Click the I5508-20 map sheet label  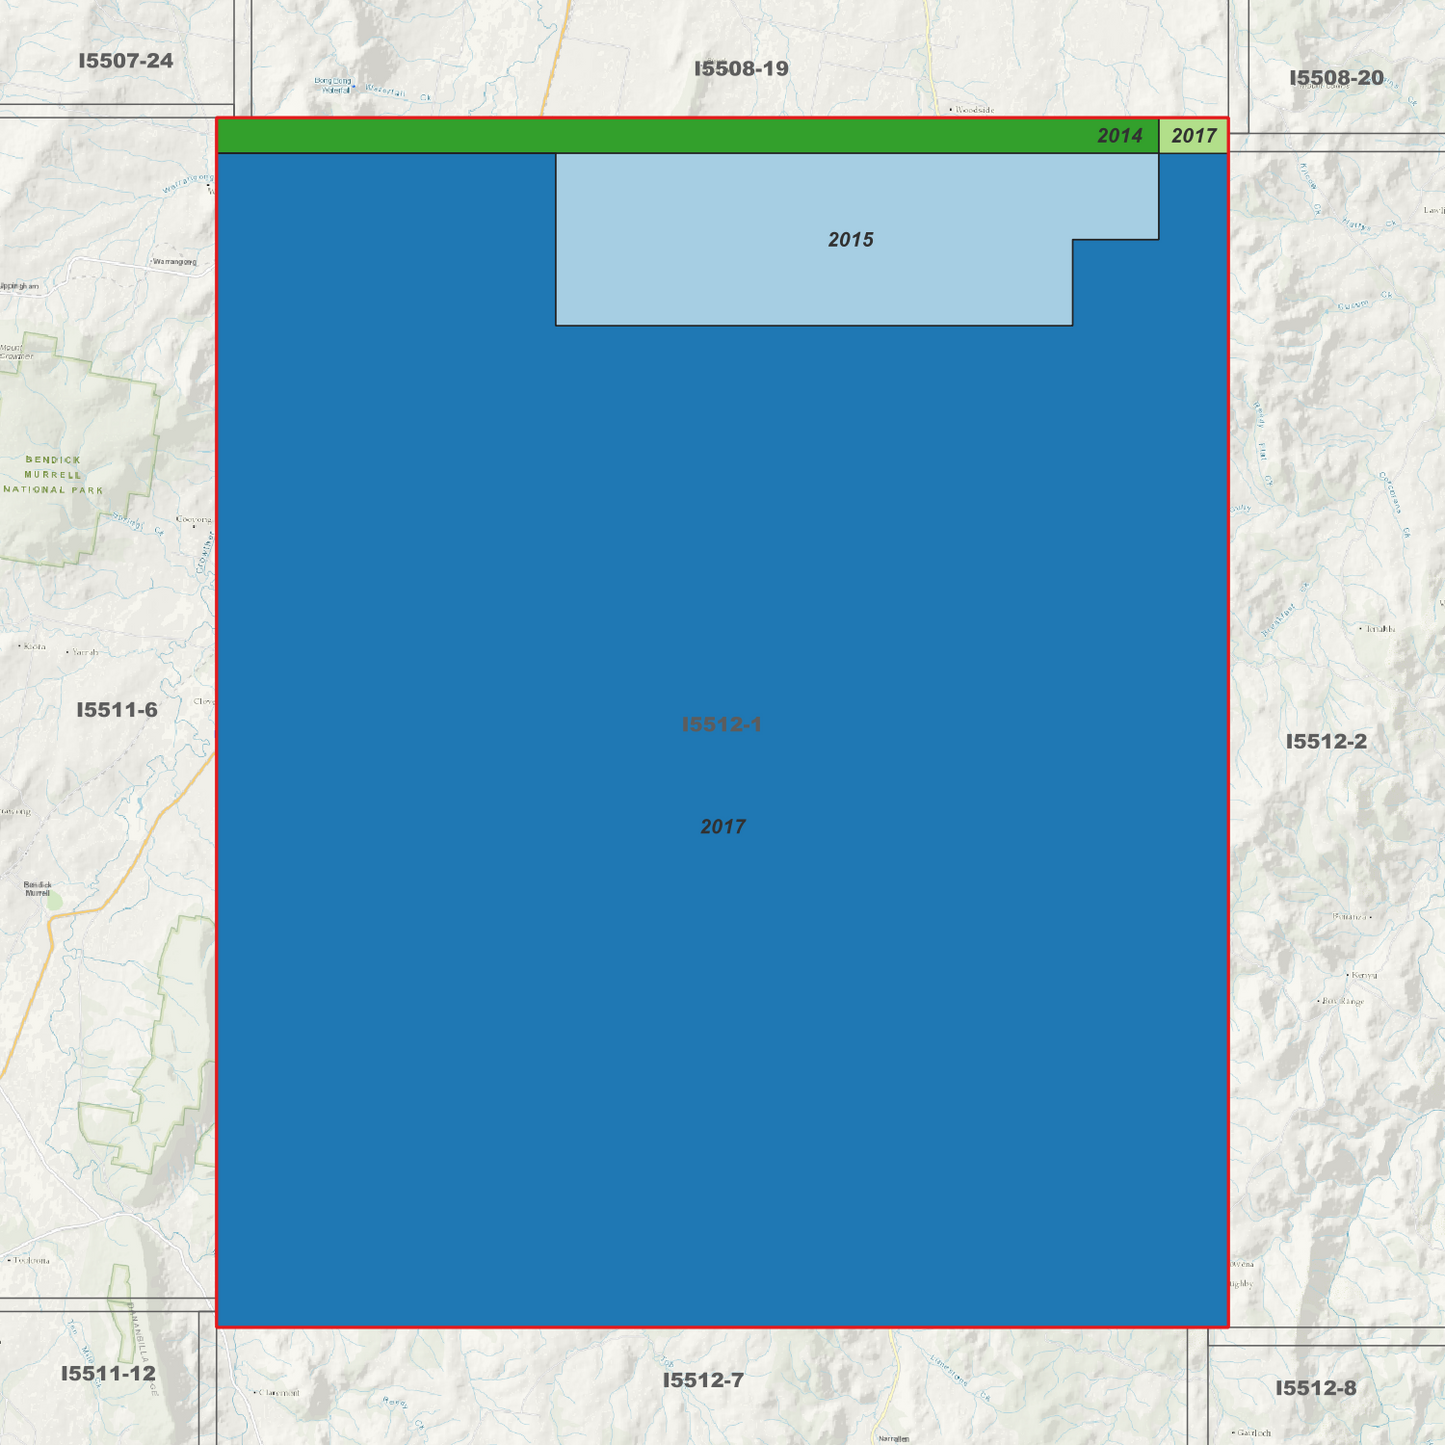click(1336, 78)
